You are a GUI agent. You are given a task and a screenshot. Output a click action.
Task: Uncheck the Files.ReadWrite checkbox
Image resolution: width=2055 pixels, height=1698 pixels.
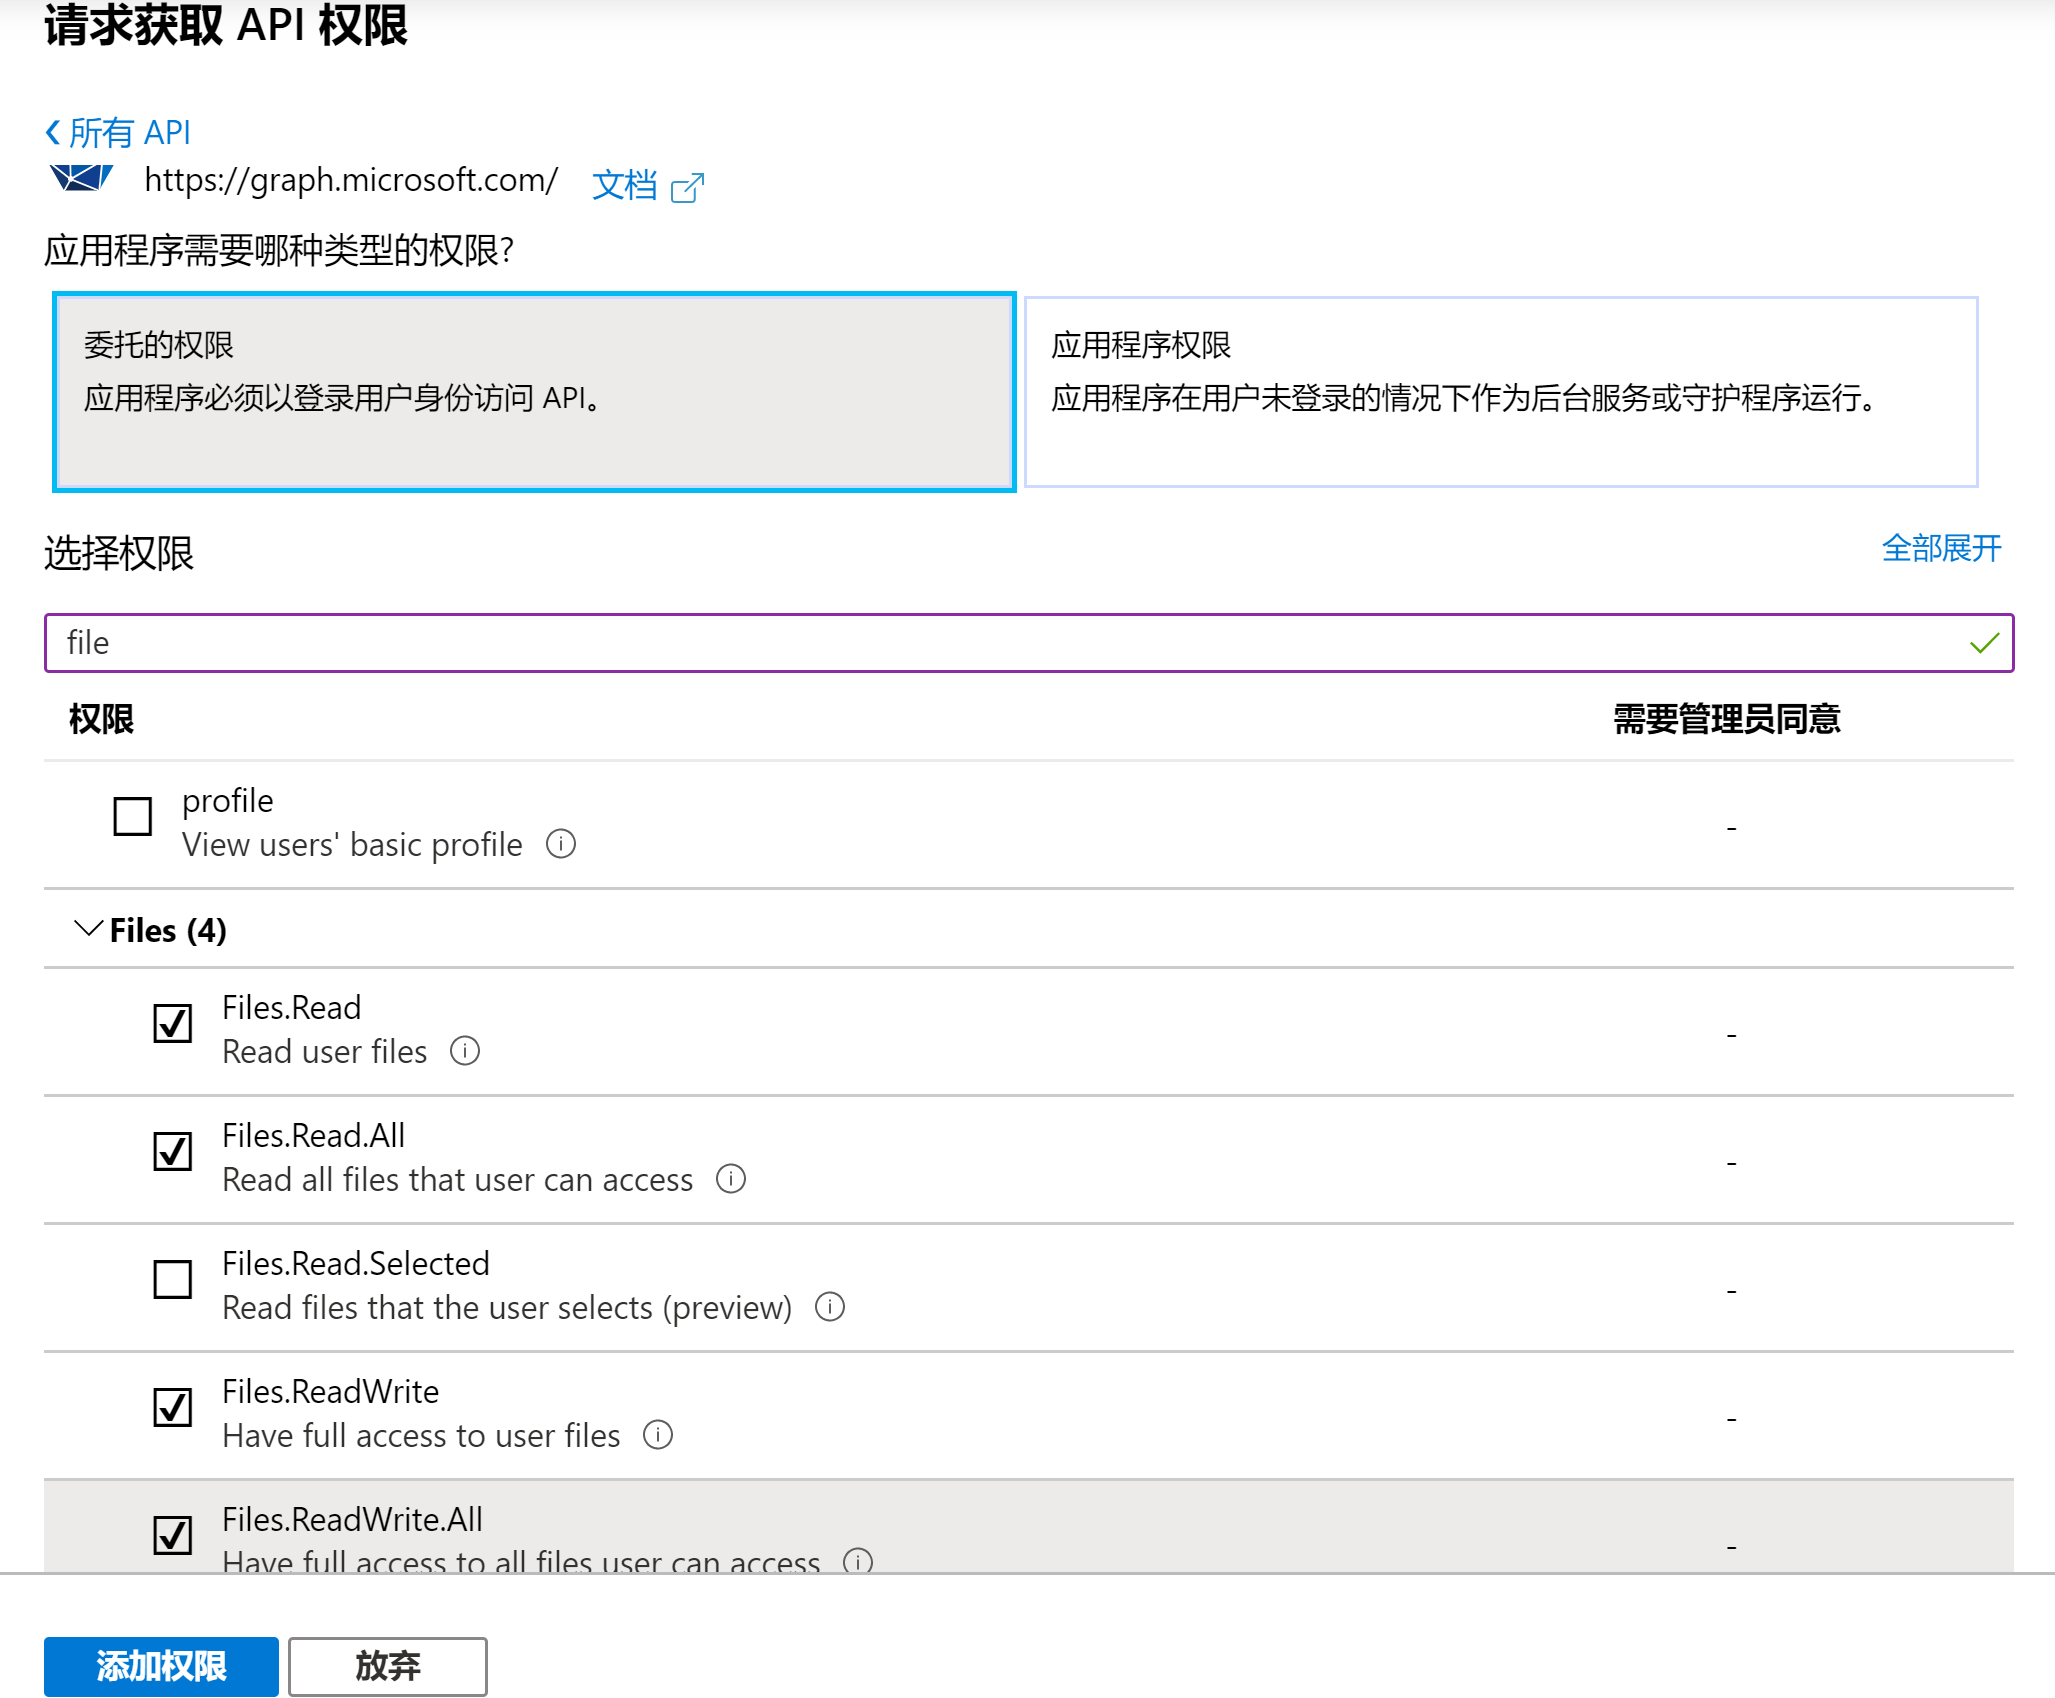(x=172, y=1407)
